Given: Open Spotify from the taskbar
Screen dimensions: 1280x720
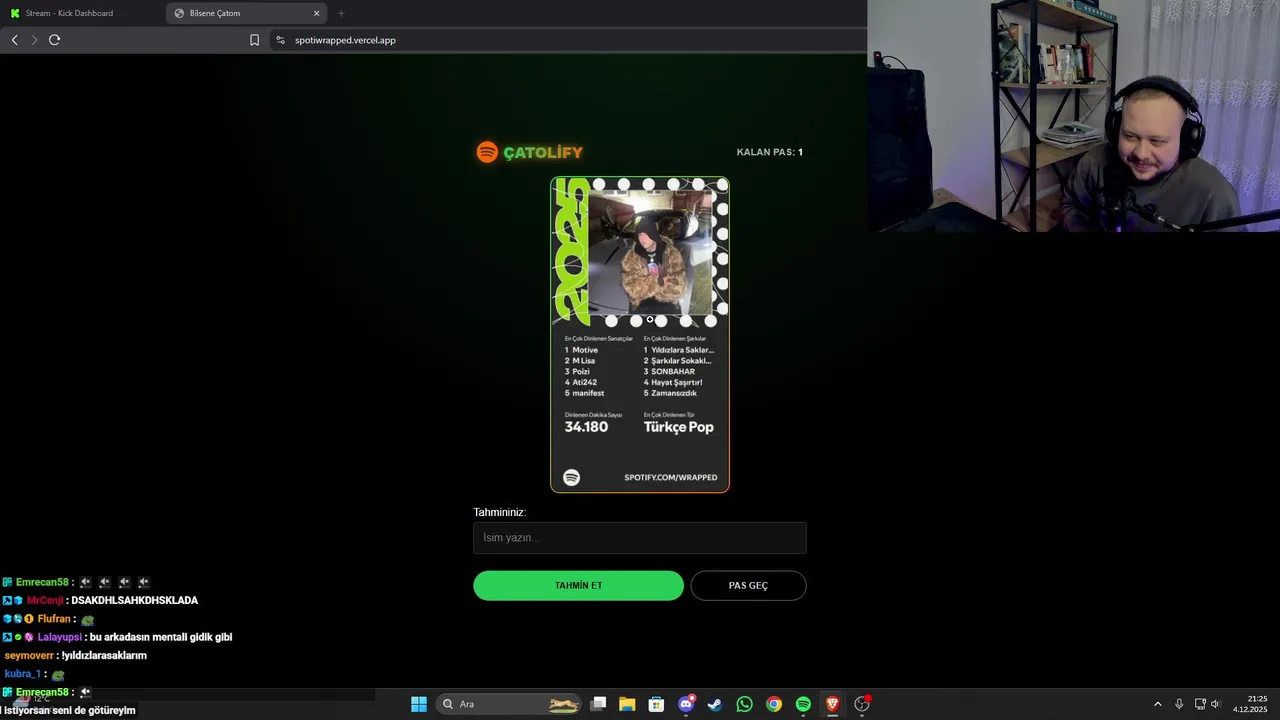Looking at the screenshot, I should [x=803, y=704].
